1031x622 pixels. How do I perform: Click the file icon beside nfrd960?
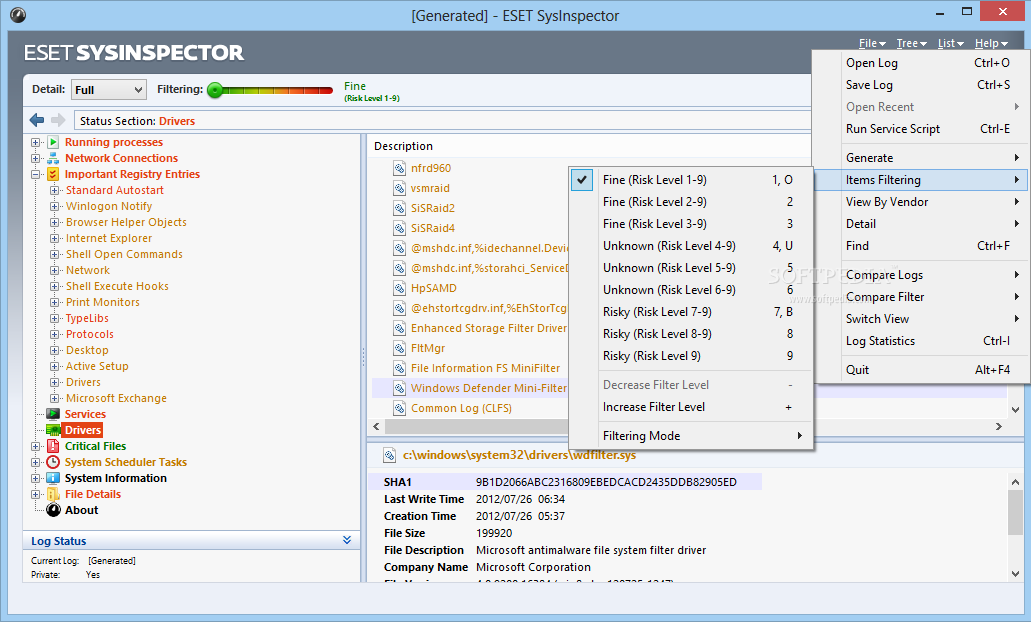(x=399, y=168)
